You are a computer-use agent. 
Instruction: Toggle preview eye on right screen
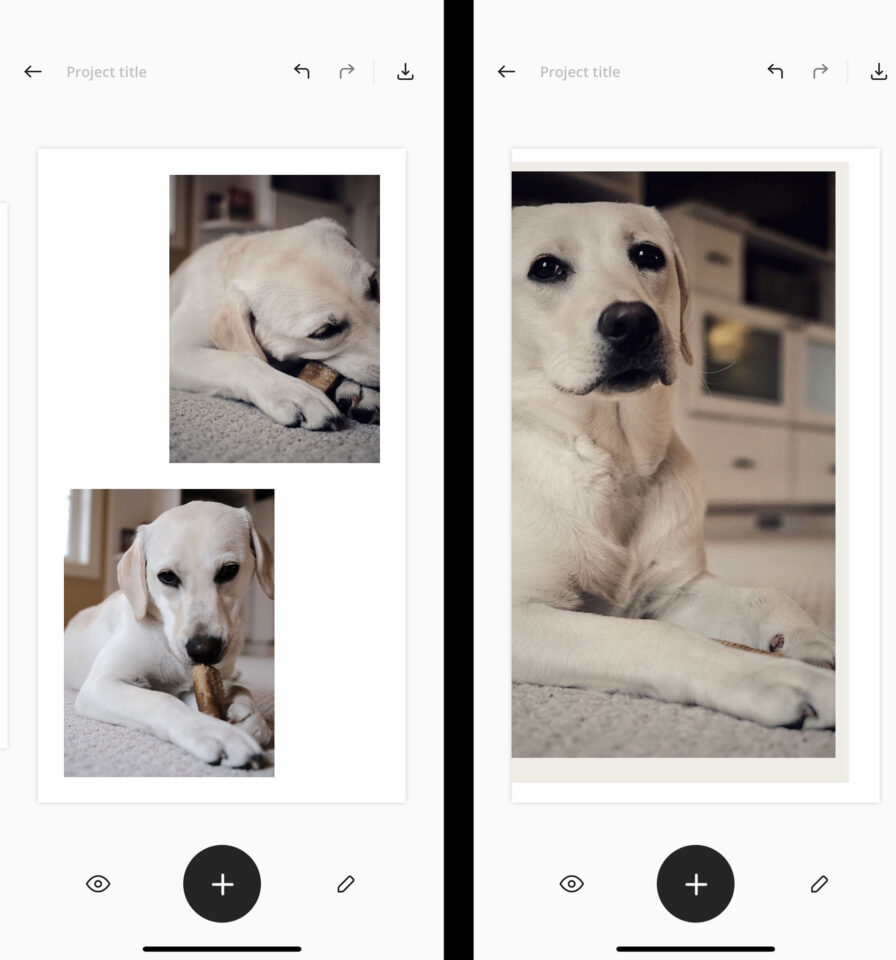coord(571,884)
